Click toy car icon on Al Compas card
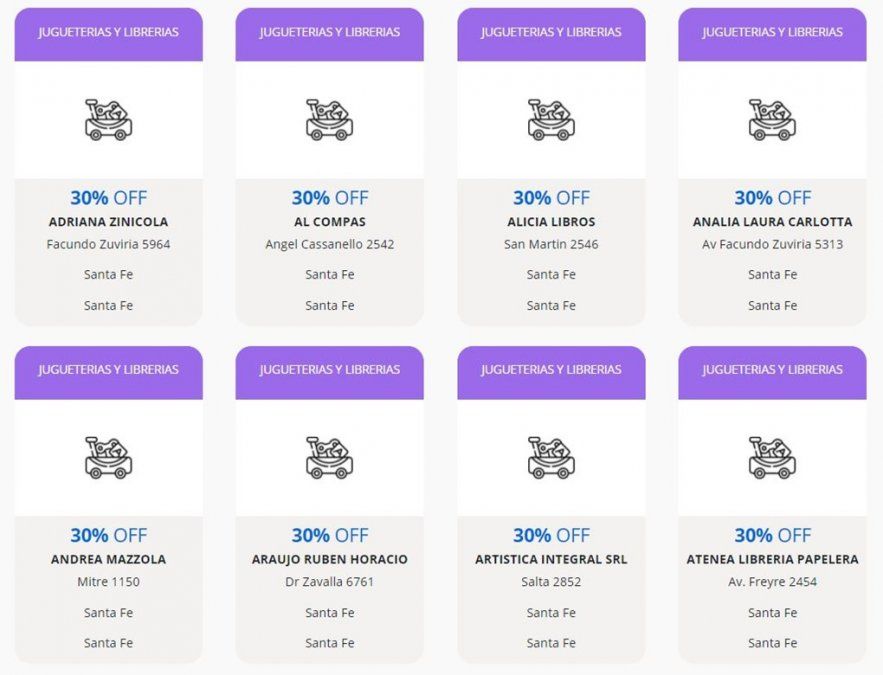Viewport: 883px width, 675px height. (329, 120)
